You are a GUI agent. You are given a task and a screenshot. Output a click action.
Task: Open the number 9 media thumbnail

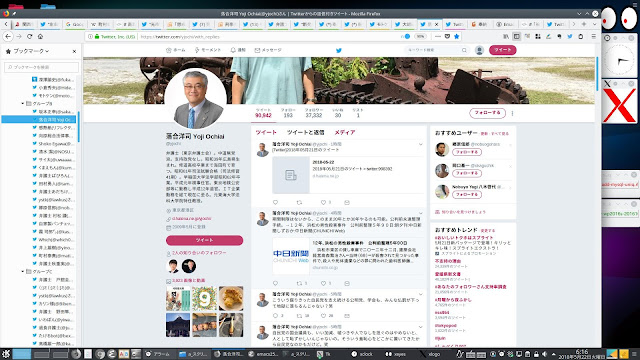pyautogui.click(x=204, y=298)
